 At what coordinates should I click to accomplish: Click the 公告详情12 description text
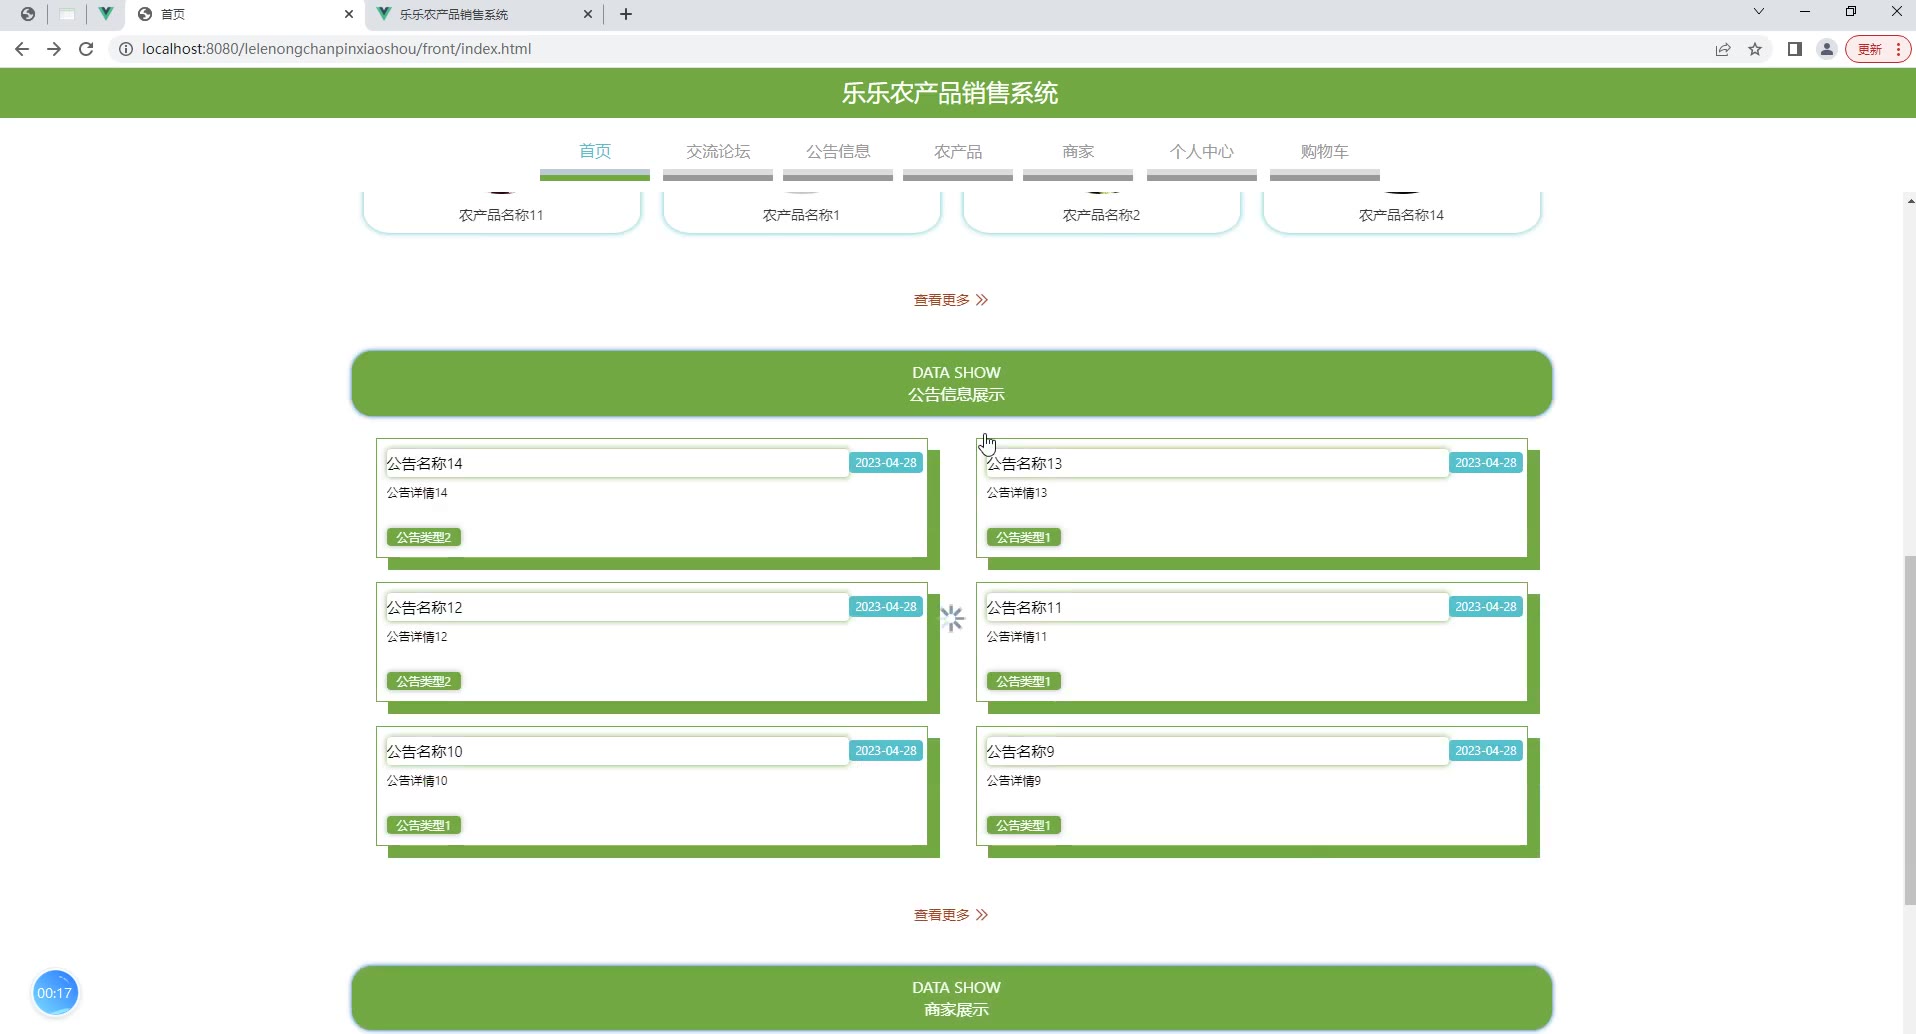(417, 637)
